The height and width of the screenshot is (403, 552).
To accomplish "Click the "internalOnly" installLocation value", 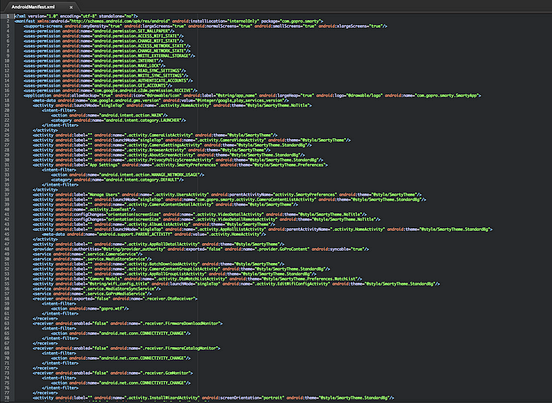I will 243,21.
